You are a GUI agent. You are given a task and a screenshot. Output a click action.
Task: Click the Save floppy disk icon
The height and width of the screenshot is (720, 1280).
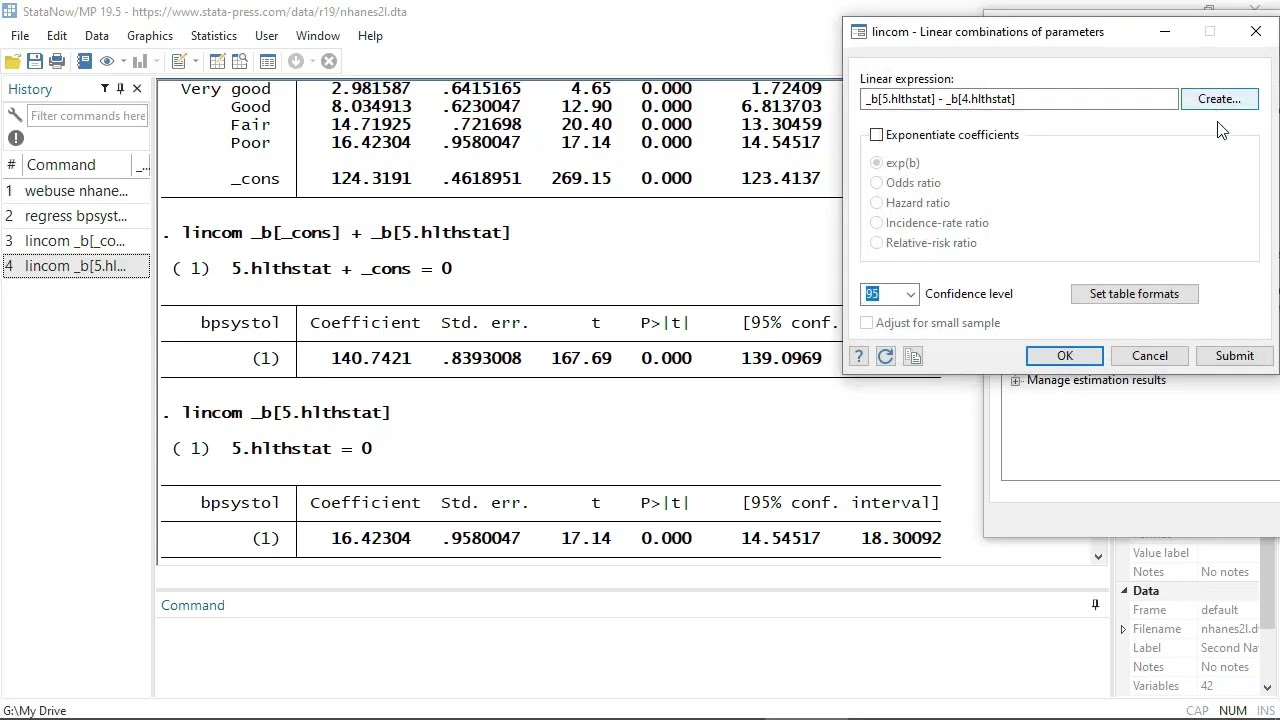click(x=35, y=61)
